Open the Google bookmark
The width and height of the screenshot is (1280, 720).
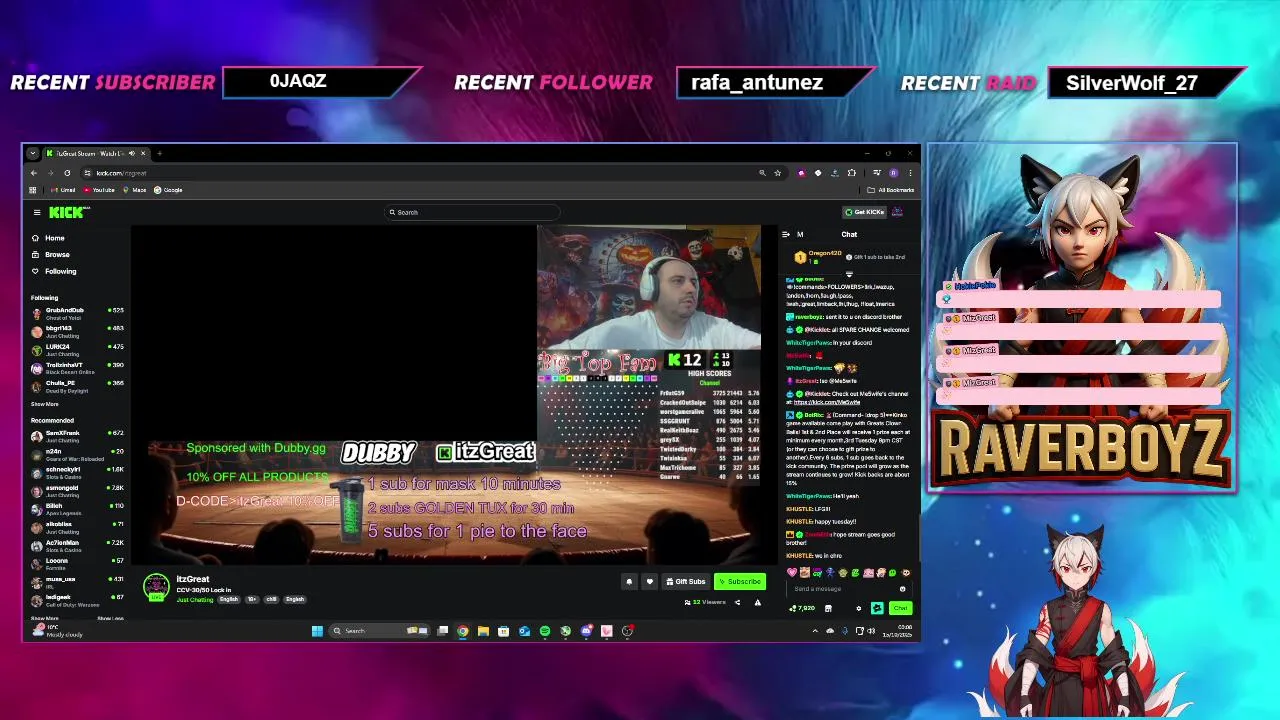tap(168, 190)
